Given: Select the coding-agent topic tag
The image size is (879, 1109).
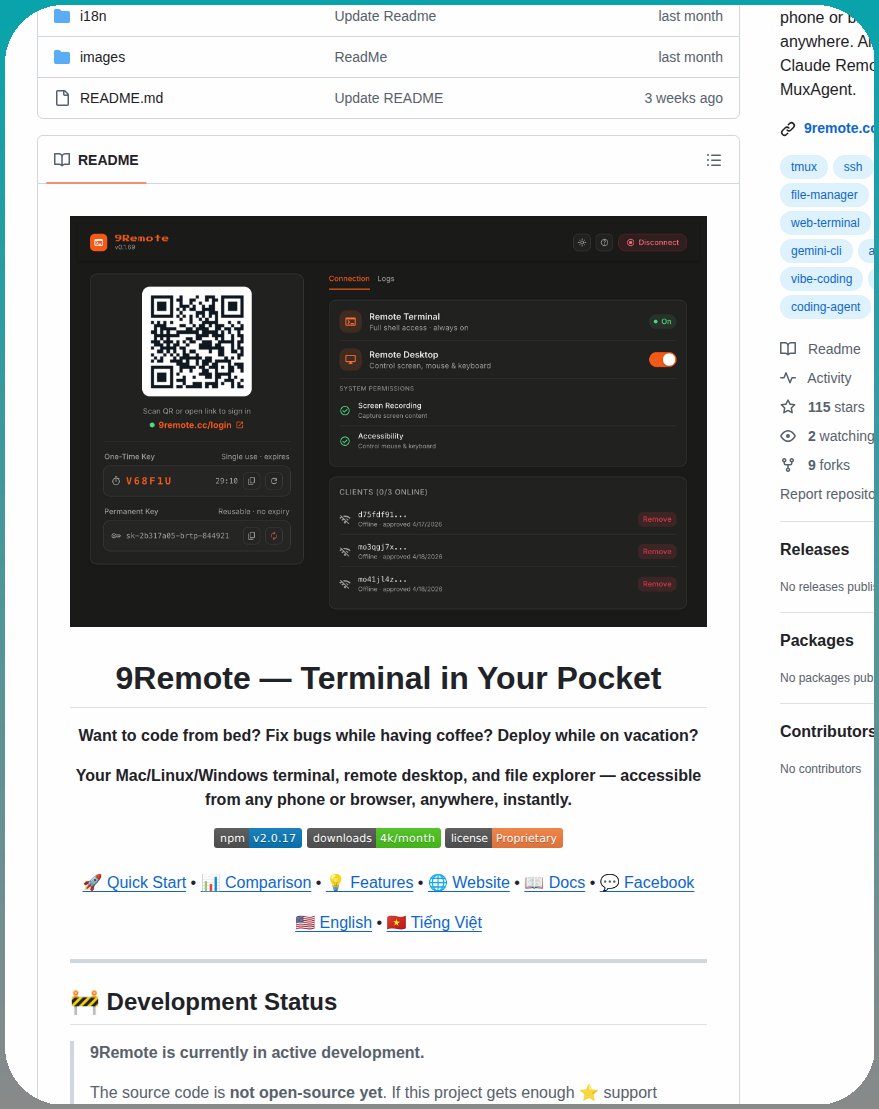Looking at the screenshot, I should click(825, 307).
